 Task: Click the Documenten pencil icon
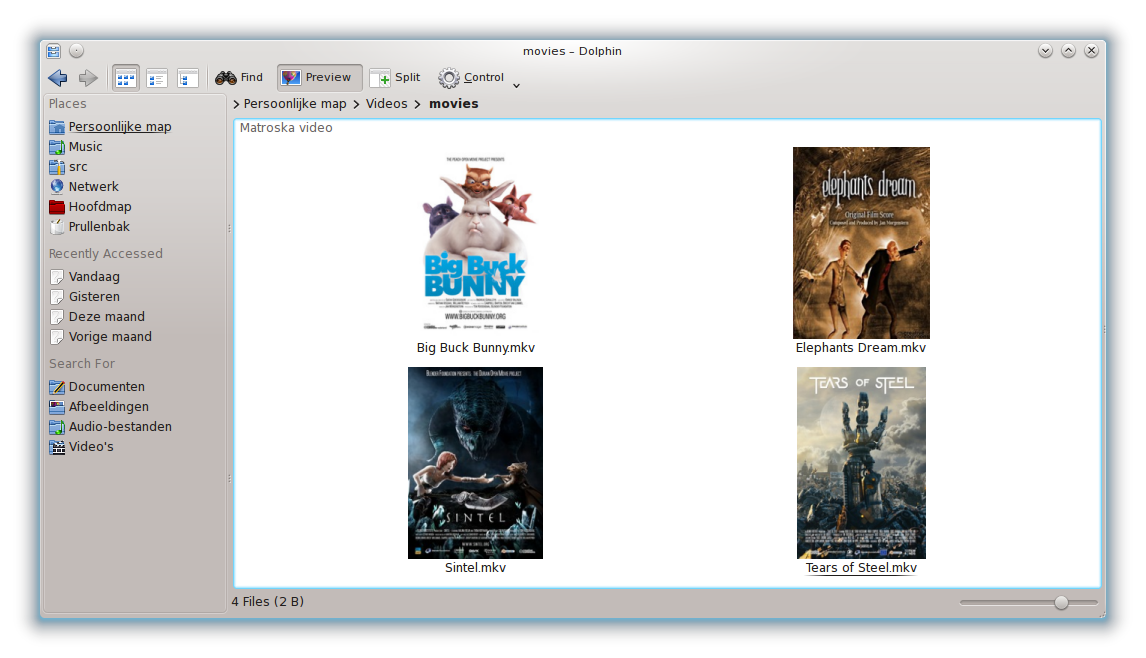[x=57, y=387]
